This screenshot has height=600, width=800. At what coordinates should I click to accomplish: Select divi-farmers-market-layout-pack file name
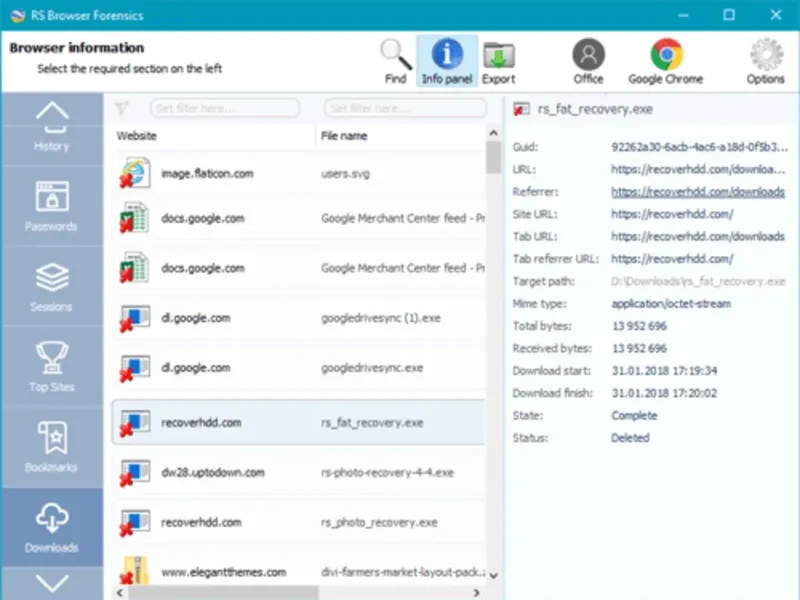(403, 572)
